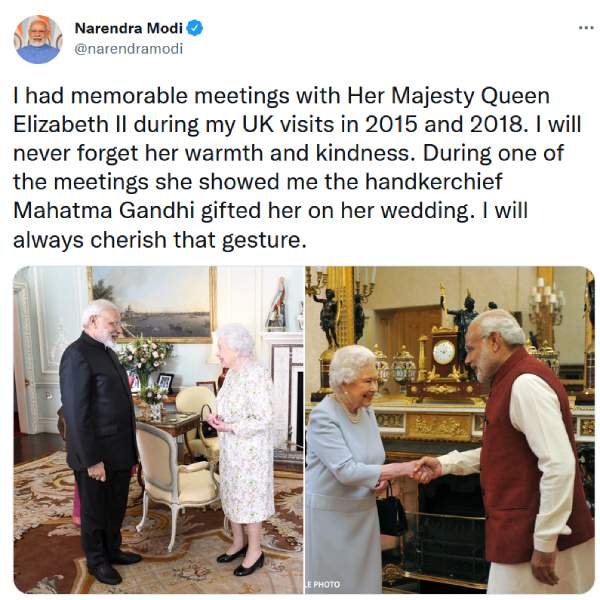The image size is (600, 600).
Task: Open the right handshake photo
Action: click(450, 430)
